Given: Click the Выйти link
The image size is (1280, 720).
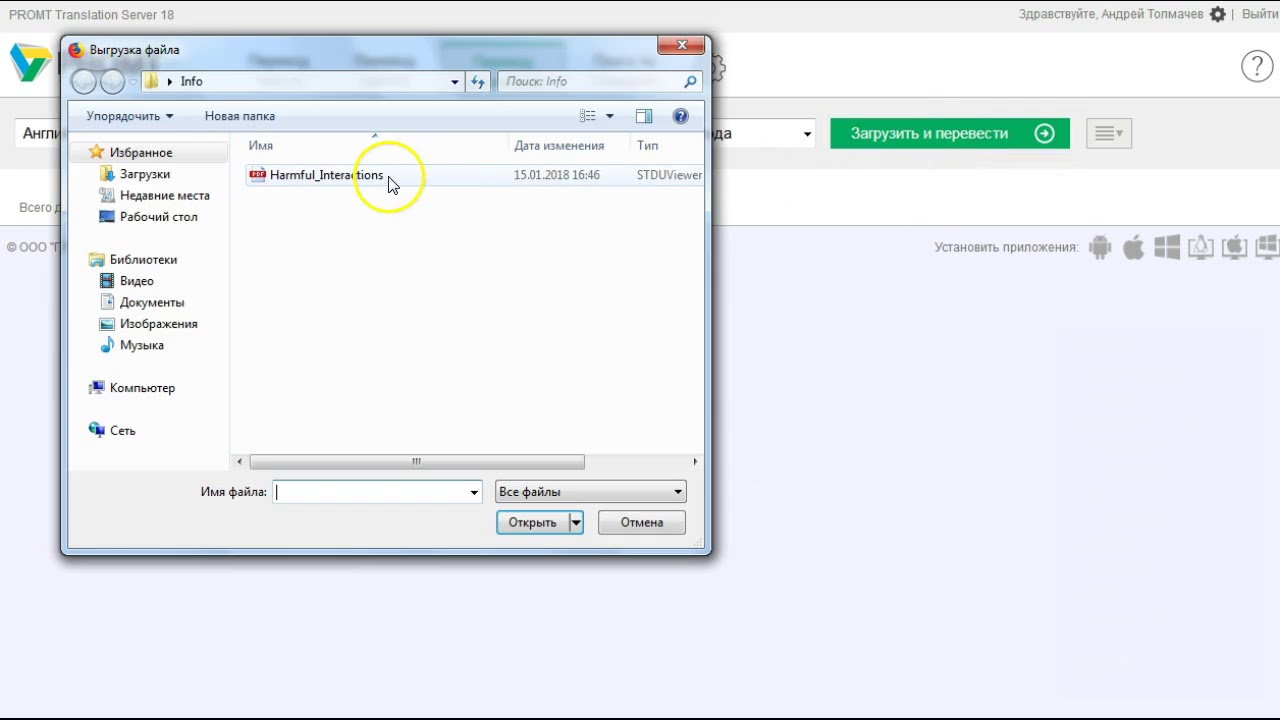Looking at the screenshot, I should tap(1260, 14).
